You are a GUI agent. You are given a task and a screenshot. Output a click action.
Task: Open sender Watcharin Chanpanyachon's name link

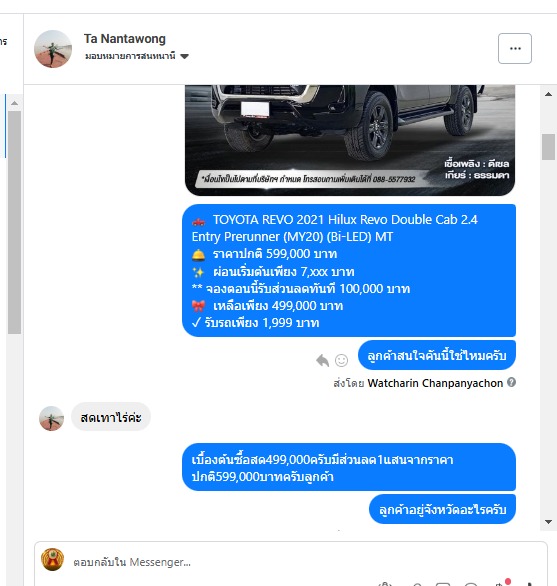click(x=435, y=383)
